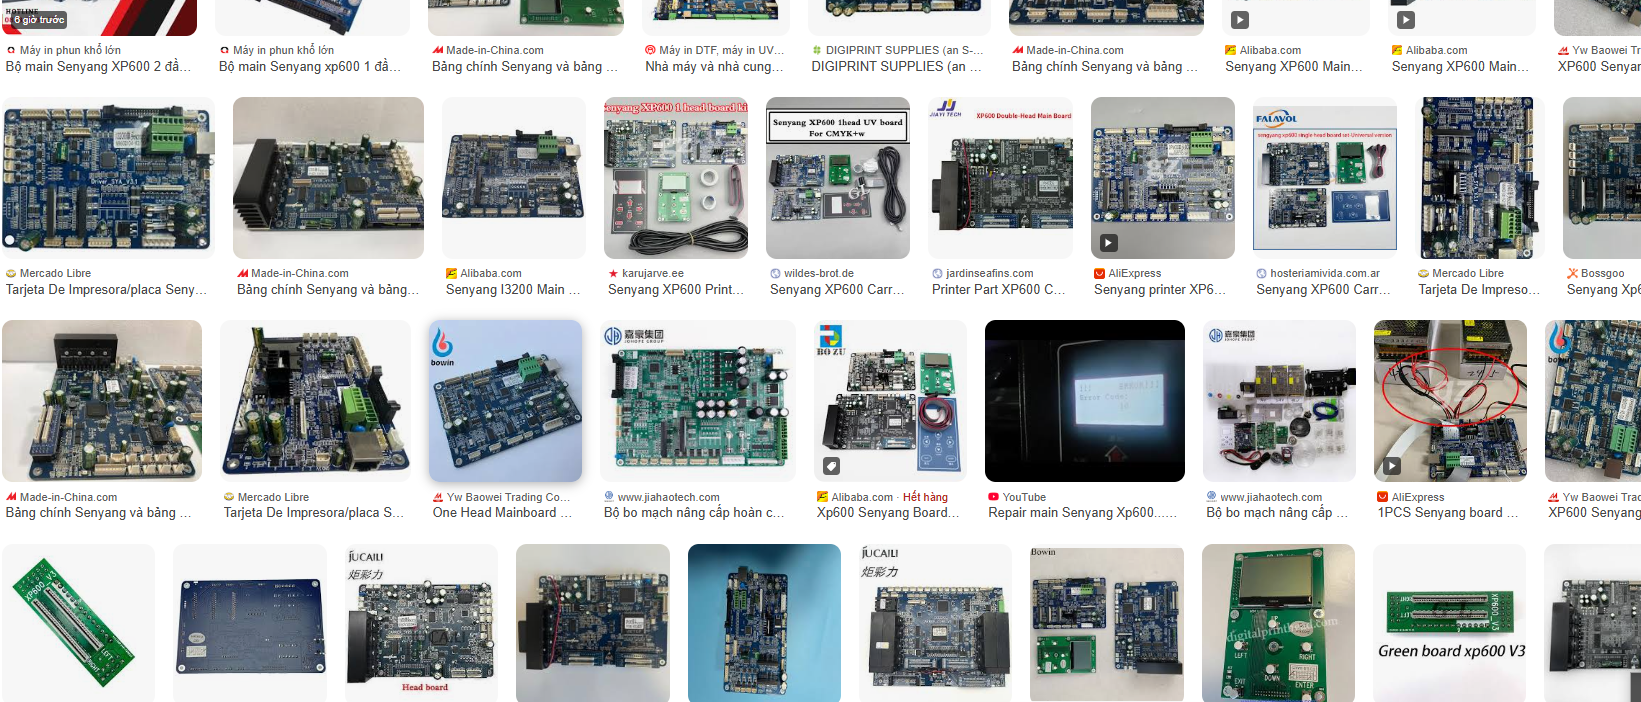Image resolution: width=1641 pixels, height=702 pixels.
Task: Click the Alibaba favicon beside Senyang I3200 Main
Action: [x=451, y=273]
